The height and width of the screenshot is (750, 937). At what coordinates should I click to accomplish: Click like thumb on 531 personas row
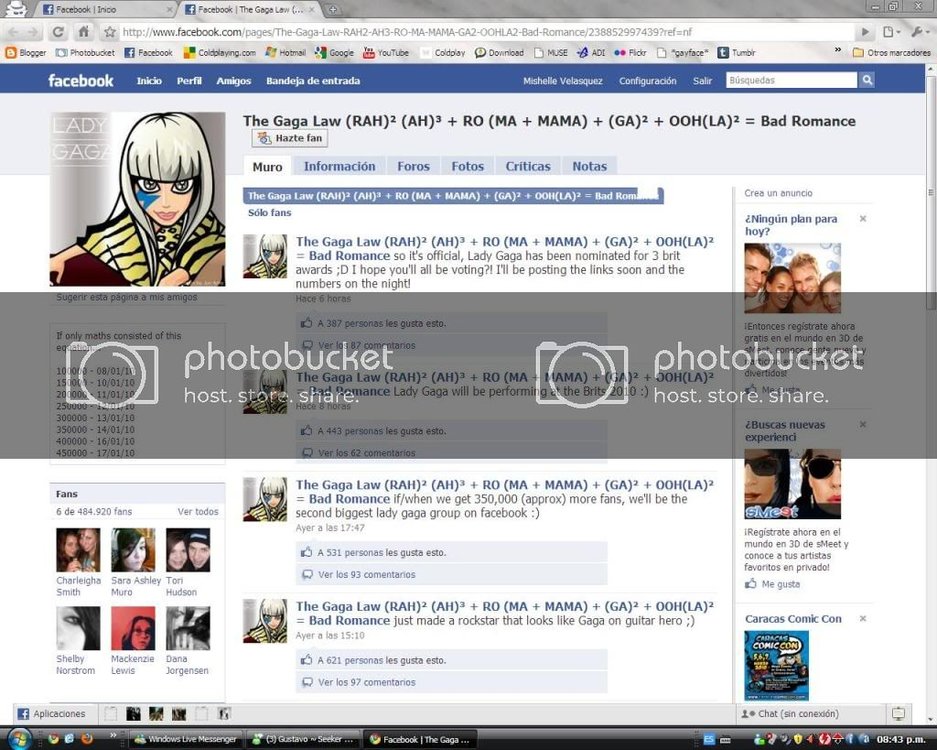point(307,552)
